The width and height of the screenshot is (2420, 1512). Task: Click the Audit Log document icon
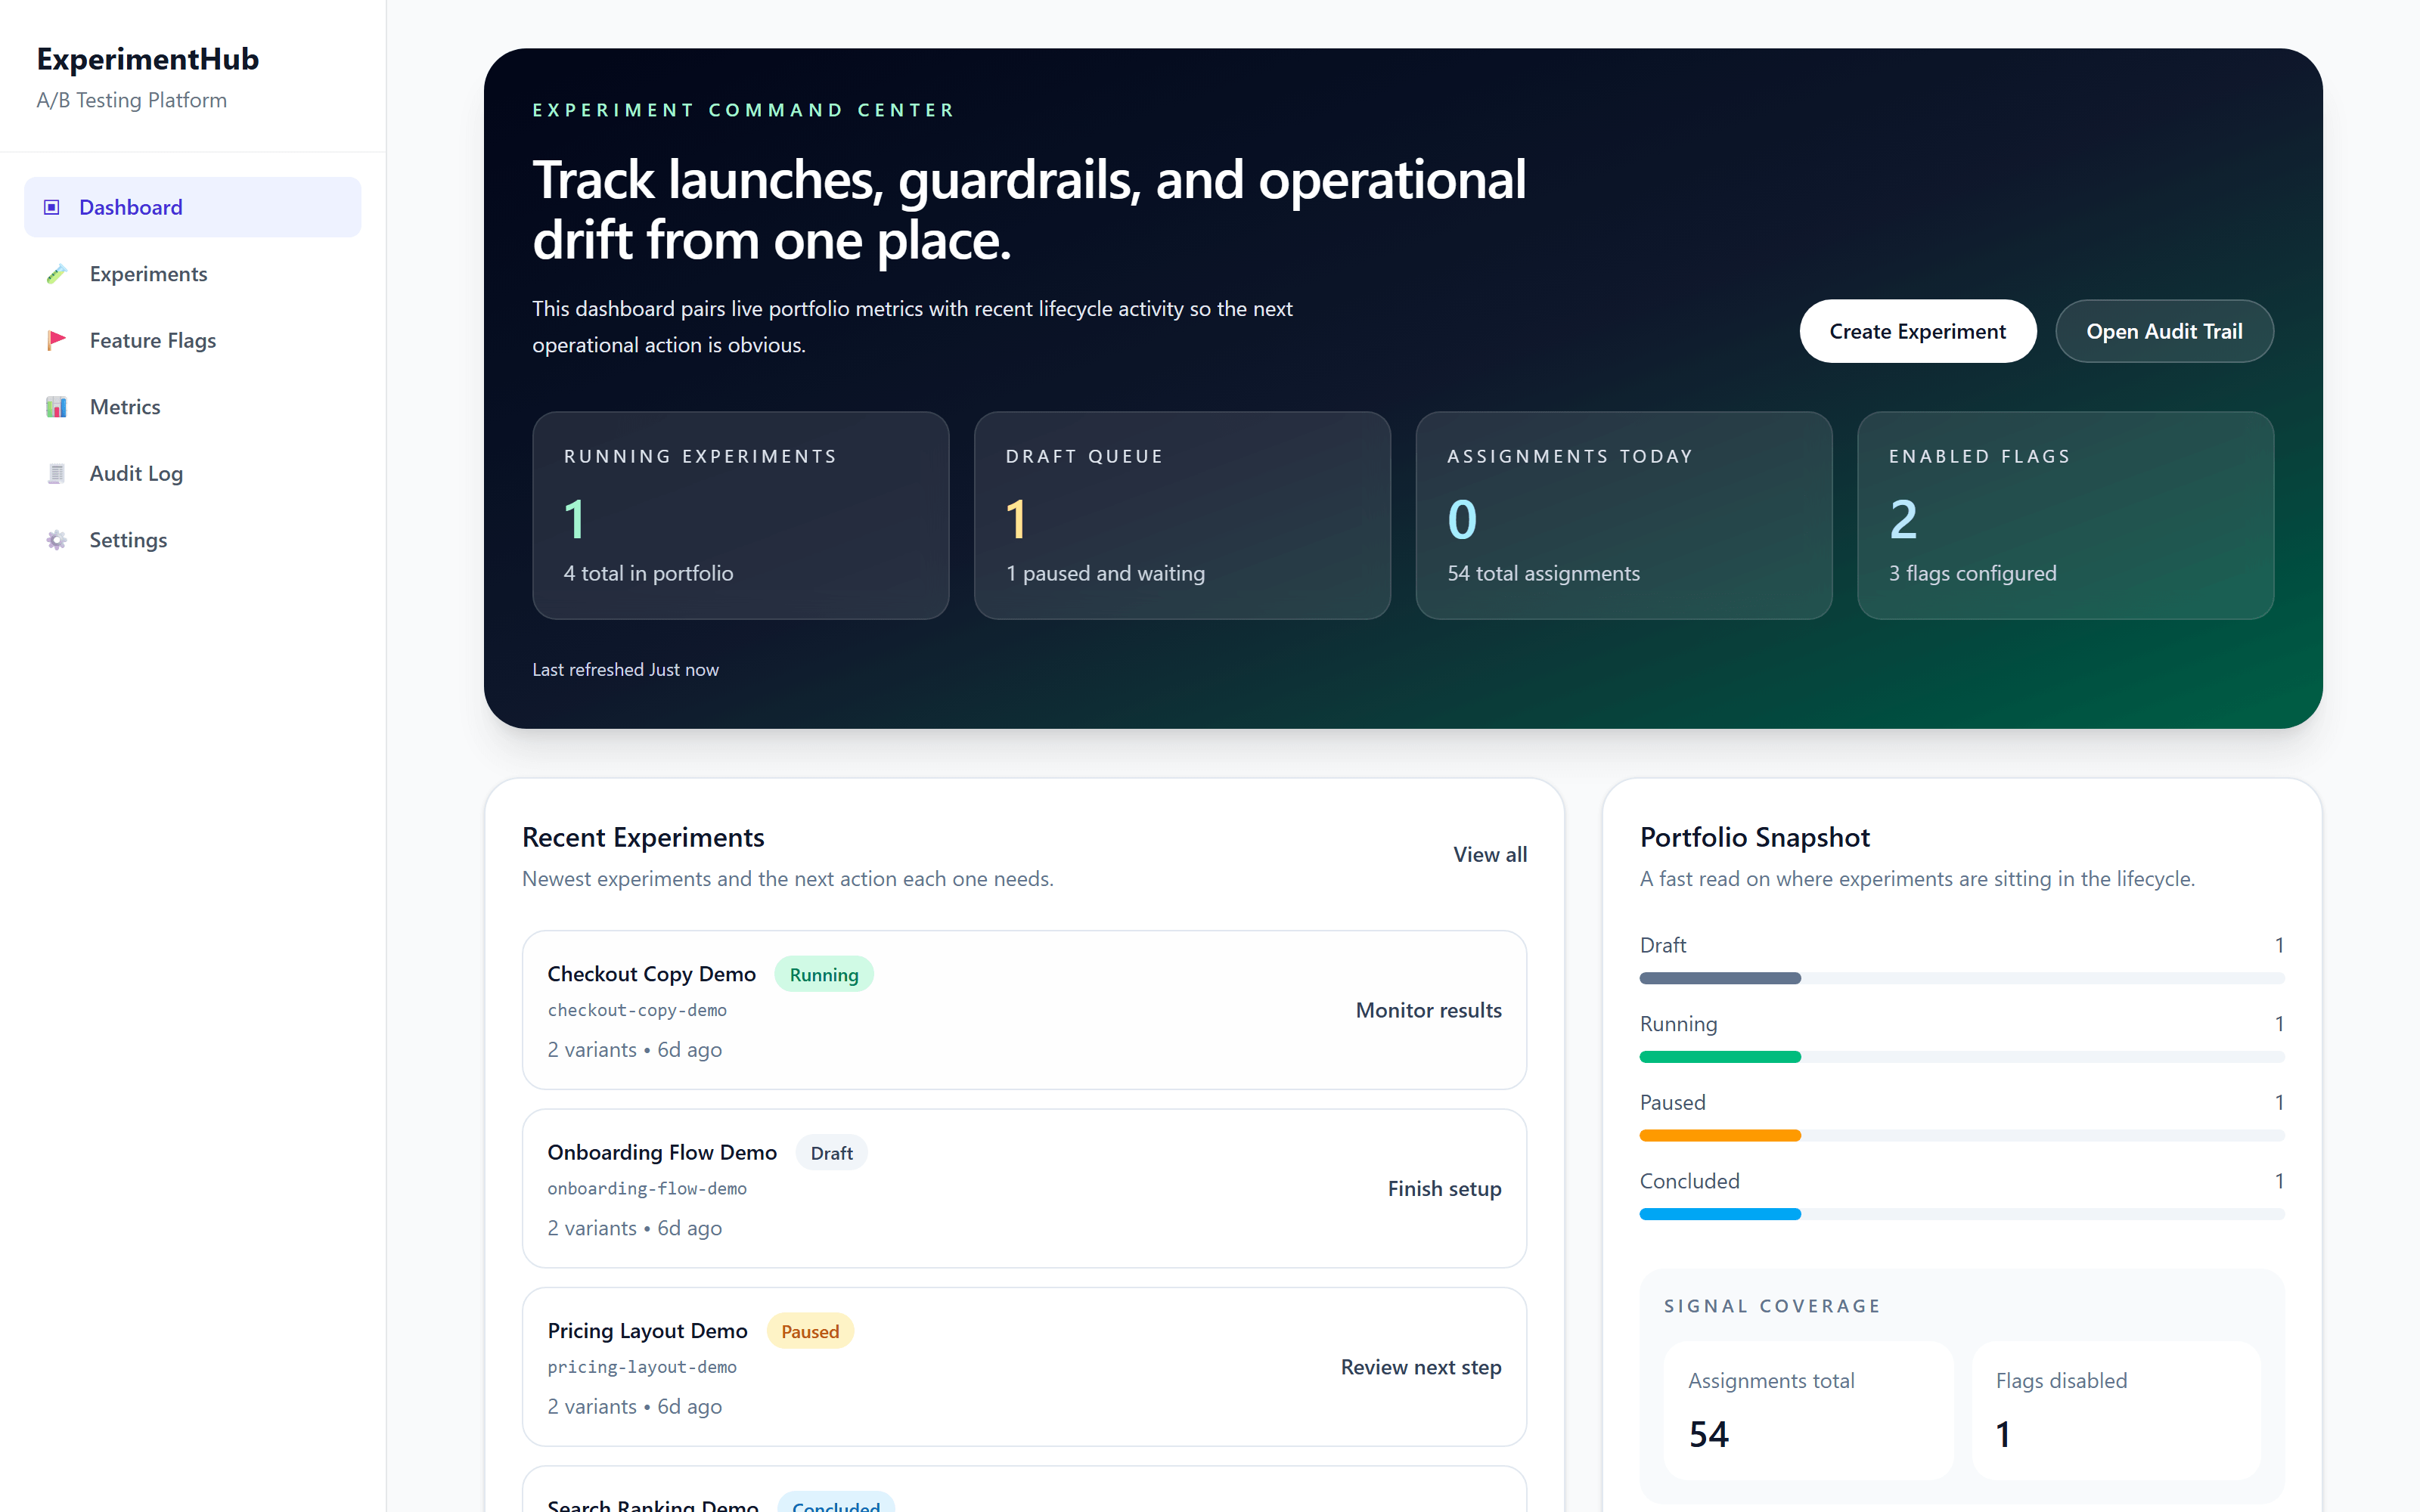pyautogui.click(x=57, y=473)
